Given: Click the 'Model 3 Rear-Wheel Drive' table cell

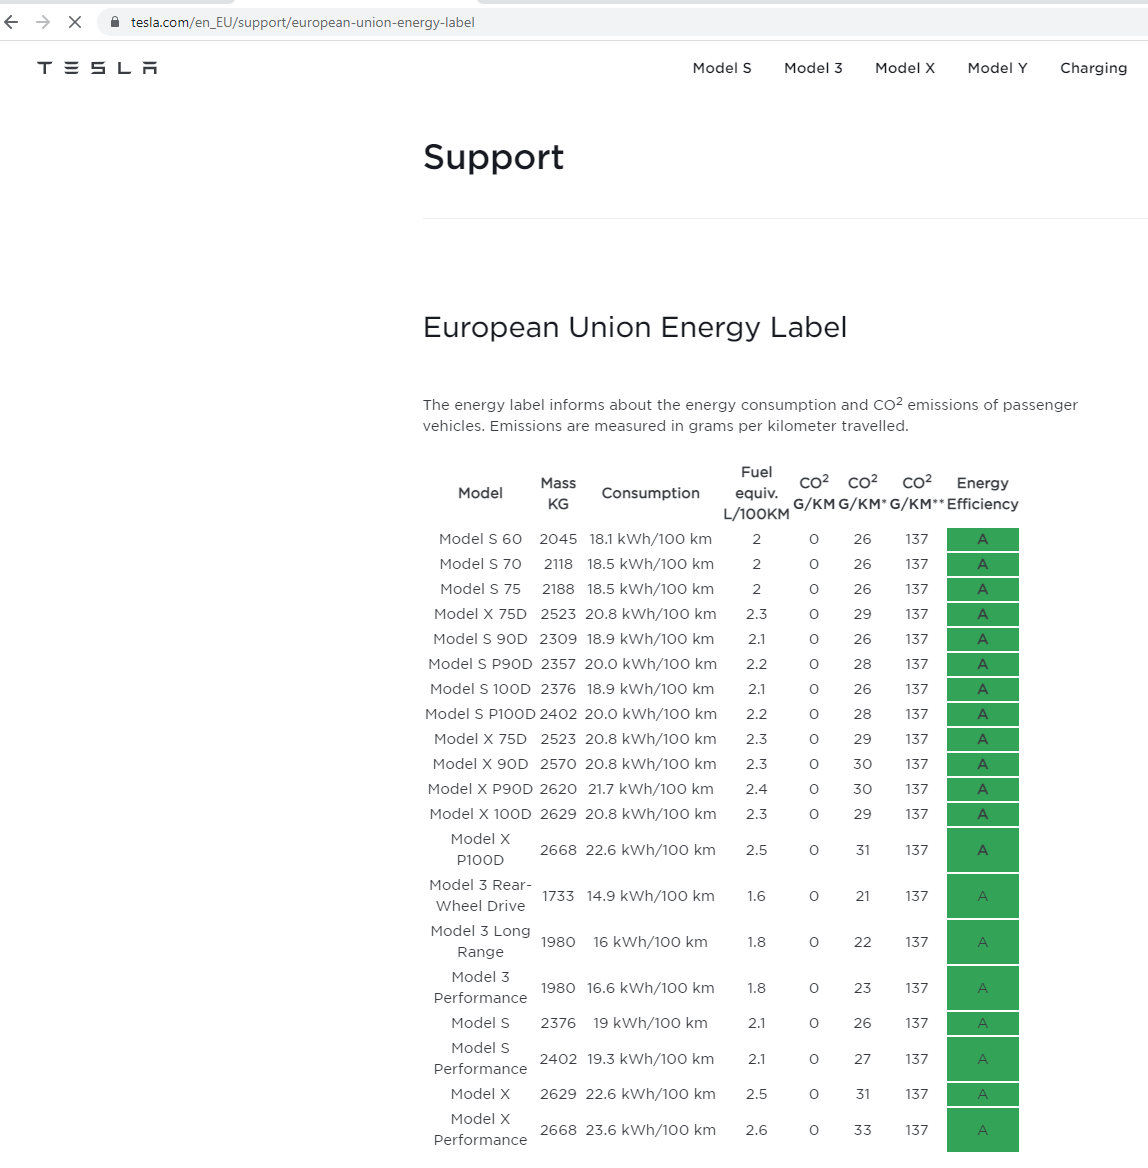Looking at the screenshot, I should (481, 895).
